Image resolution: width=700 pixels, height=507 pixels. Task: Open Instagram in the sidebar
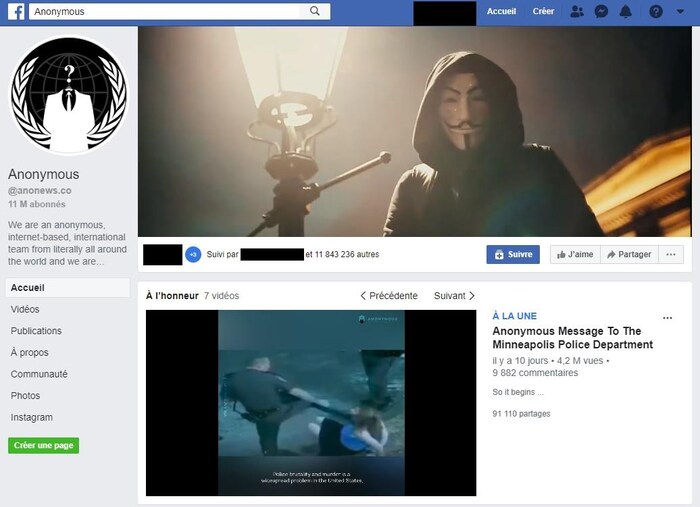point(32,417)
